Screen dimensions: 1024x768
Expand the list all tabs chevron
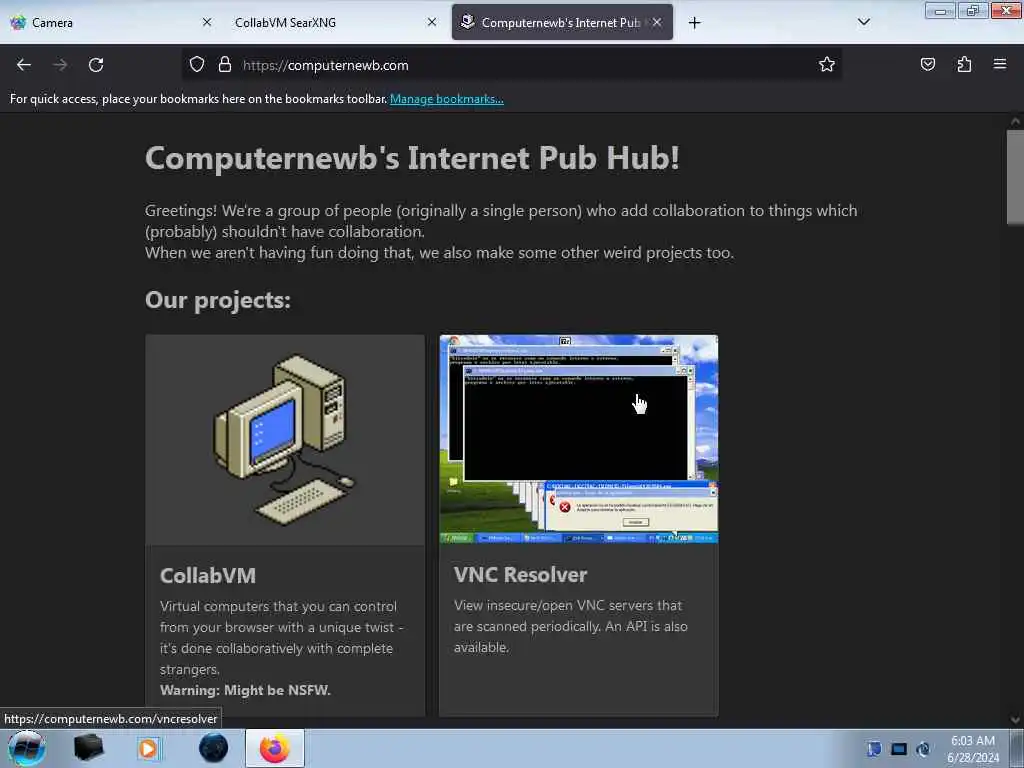(x=863, y=22)
